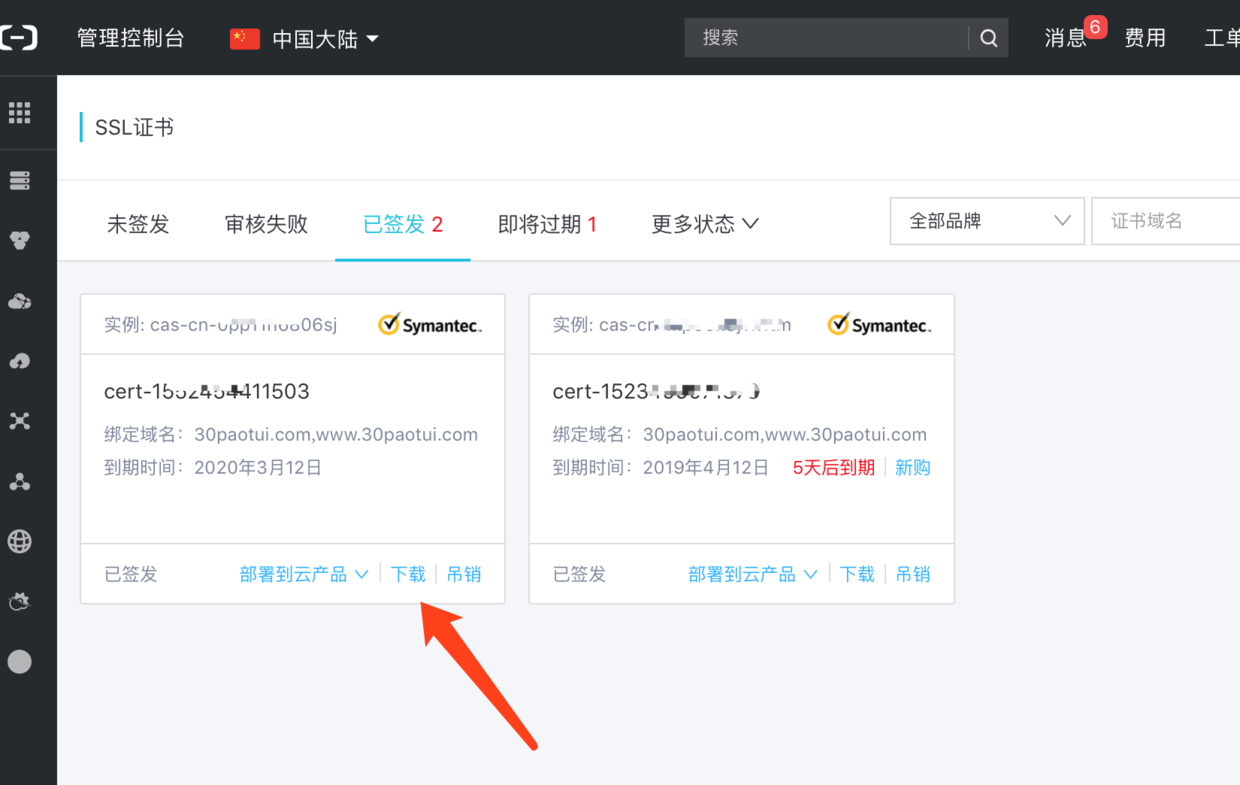
Task: Open the crossed-nodes network sidebar icon
Action: point(19,421)
